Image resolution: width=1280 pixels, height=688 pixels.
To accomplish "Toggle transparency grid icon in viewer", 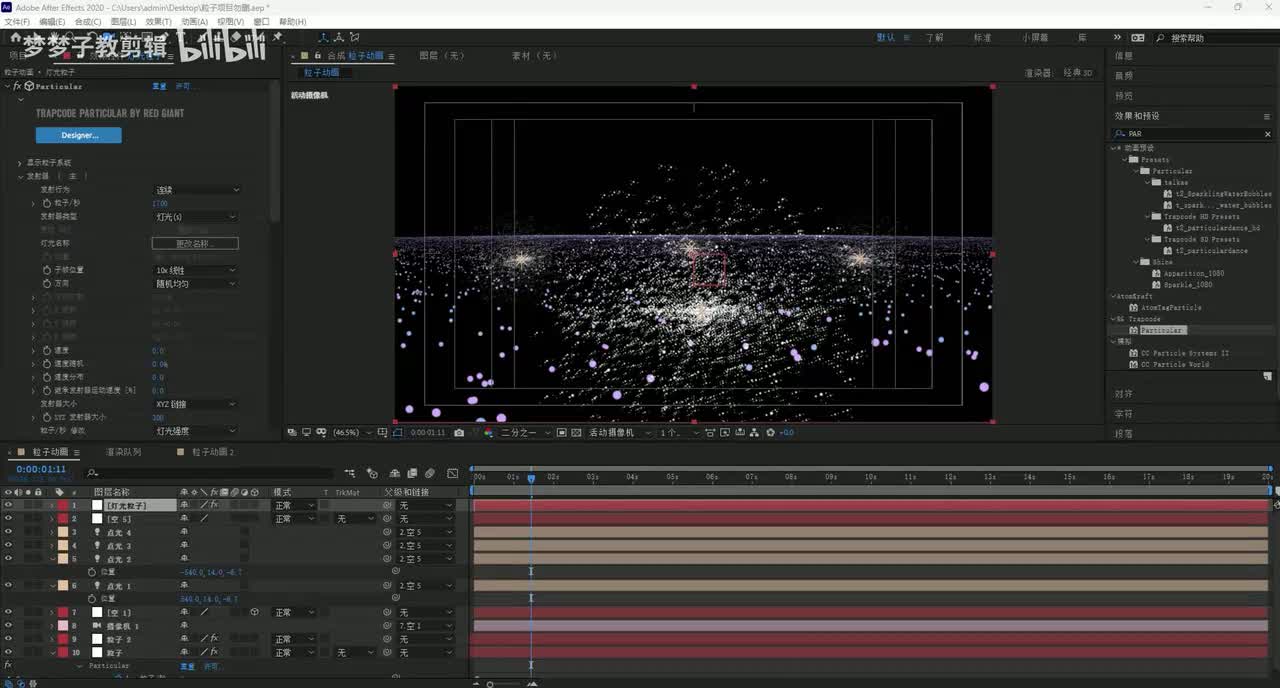I will point(576,432).
